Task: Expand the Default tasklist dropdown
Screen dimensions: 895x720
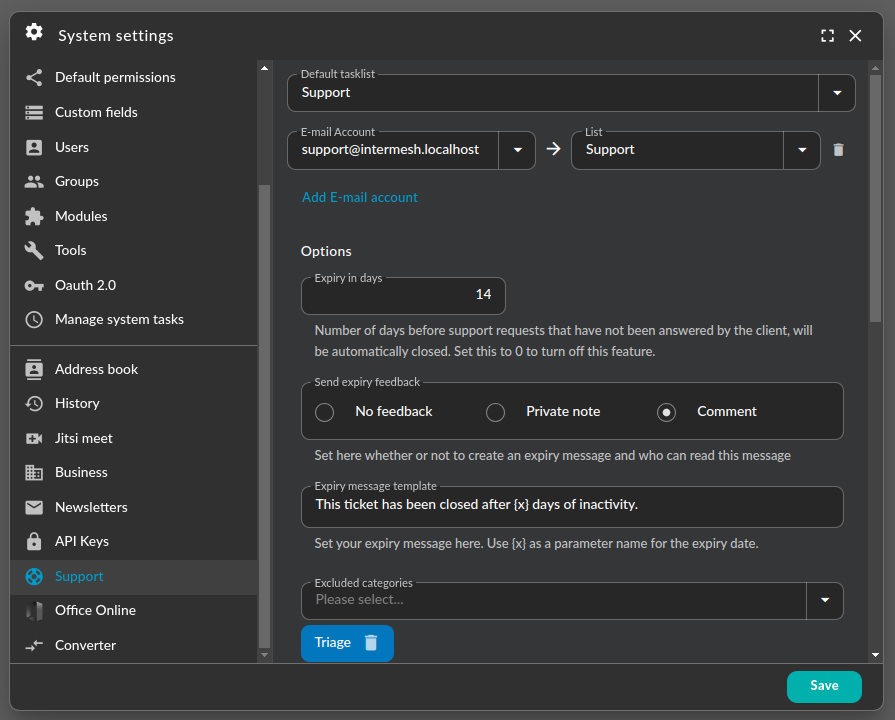Action: coord(837,93)
